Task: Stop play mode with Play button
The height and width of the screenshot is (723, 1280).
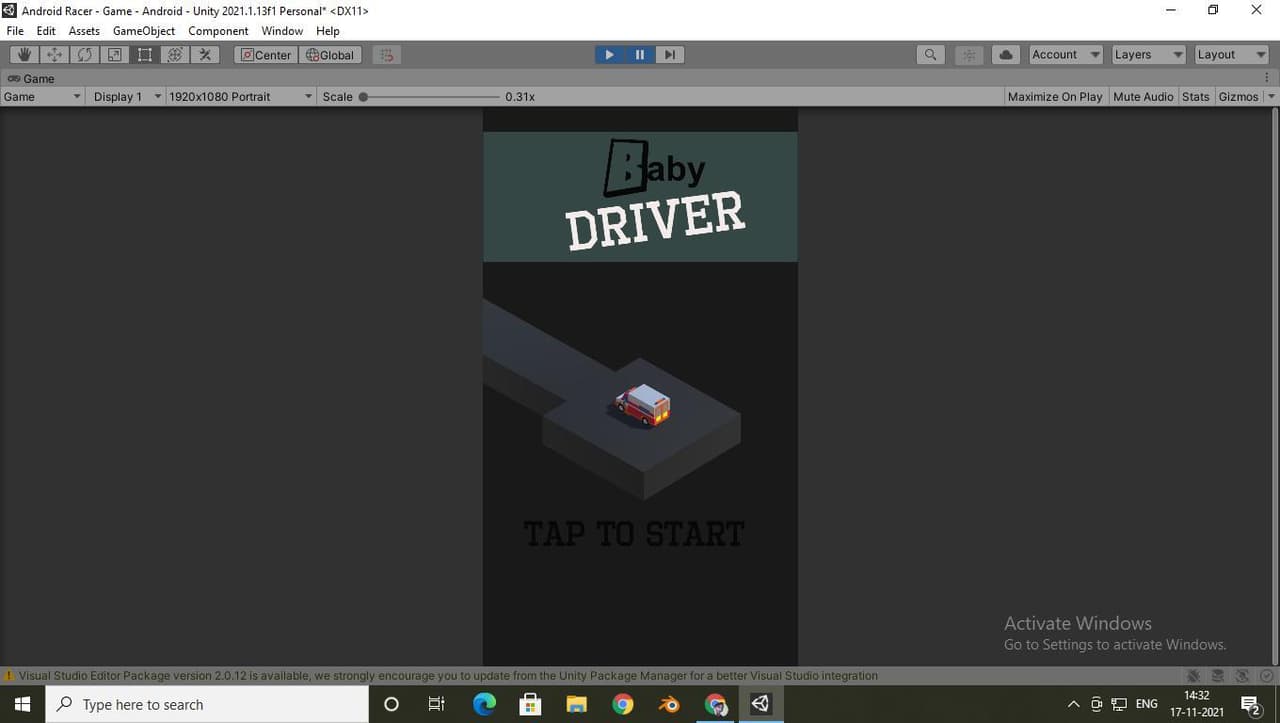Action: point(609,55)
